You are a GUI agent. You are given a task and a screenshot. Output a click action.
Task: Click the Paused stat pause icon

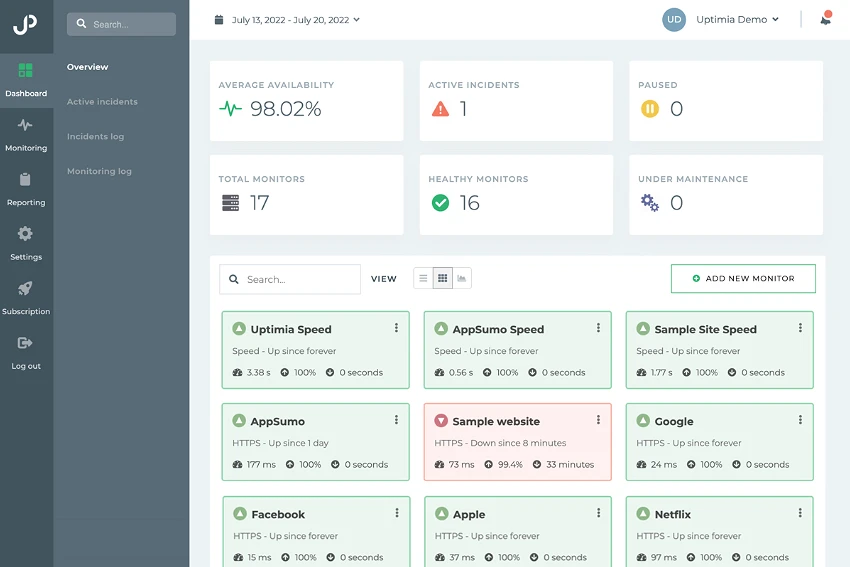(x=649, y=109)
